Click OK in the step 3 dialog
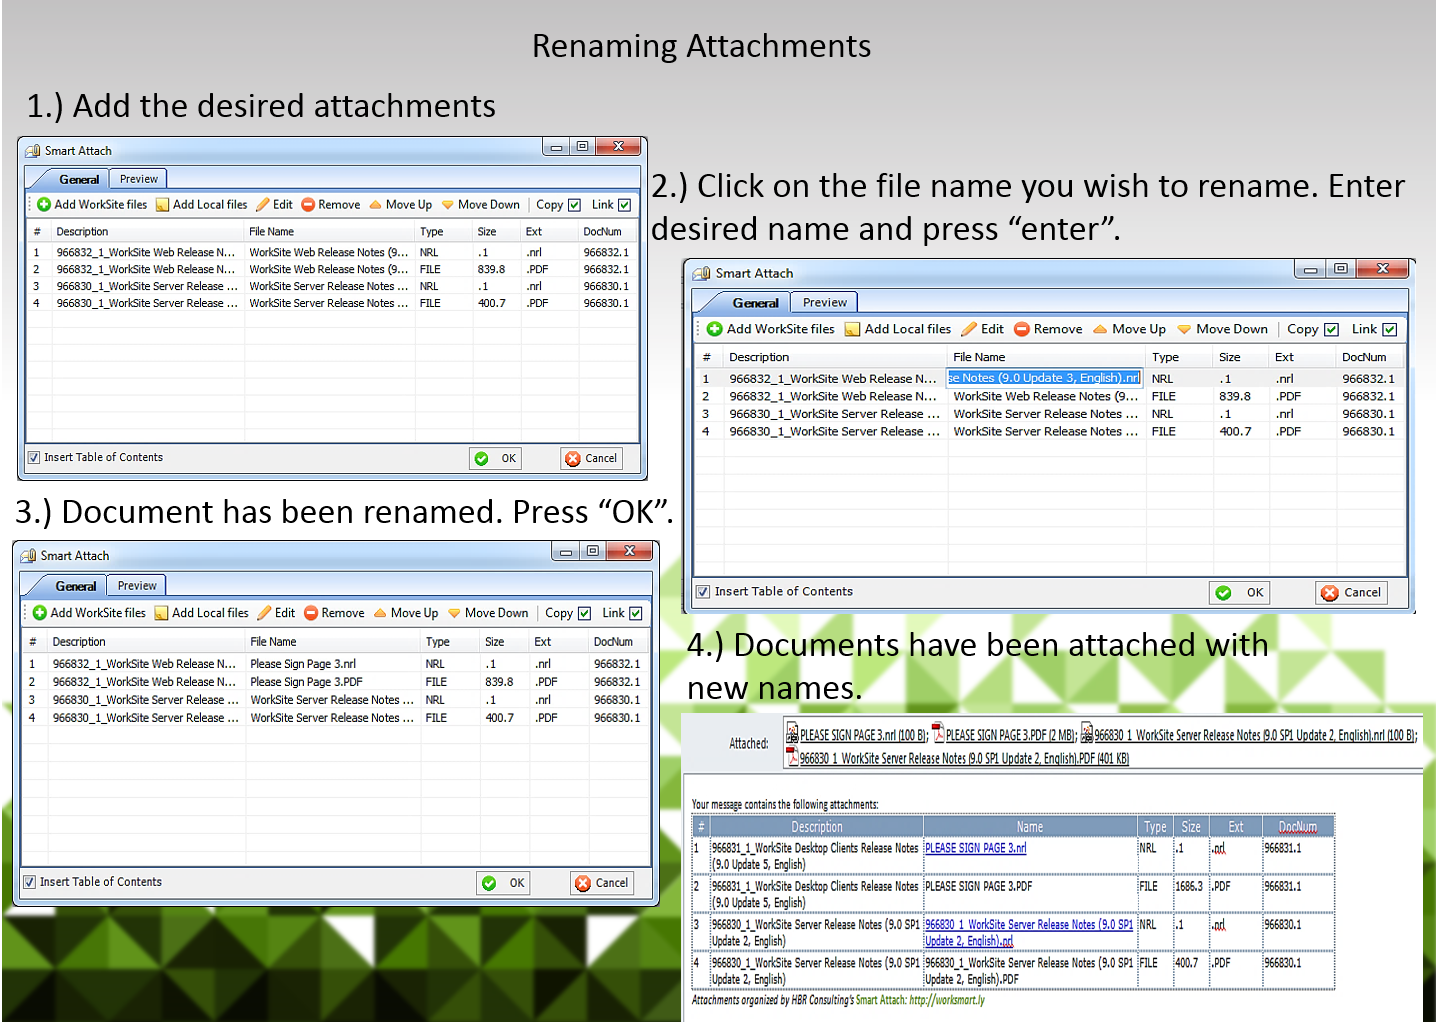 pyautogui.click(x=503, y=883)
